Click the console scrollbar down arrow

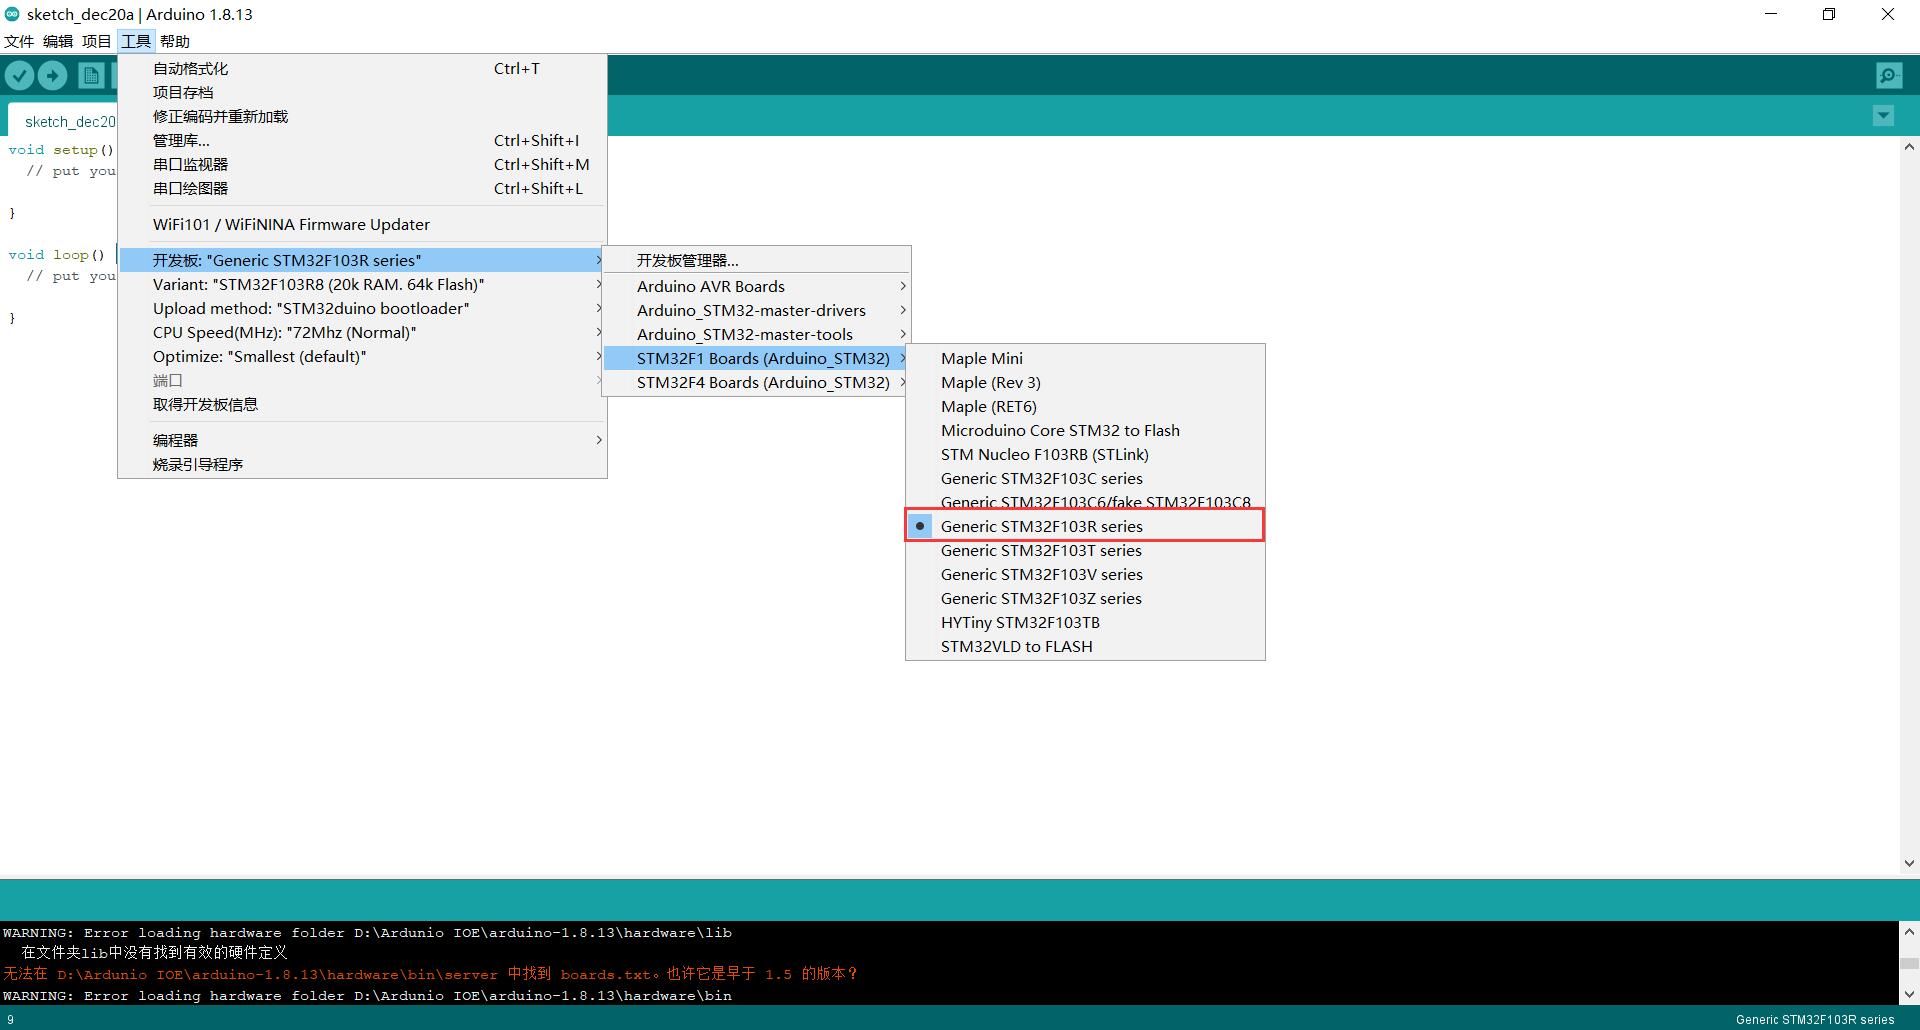(x=1909, y=995)
